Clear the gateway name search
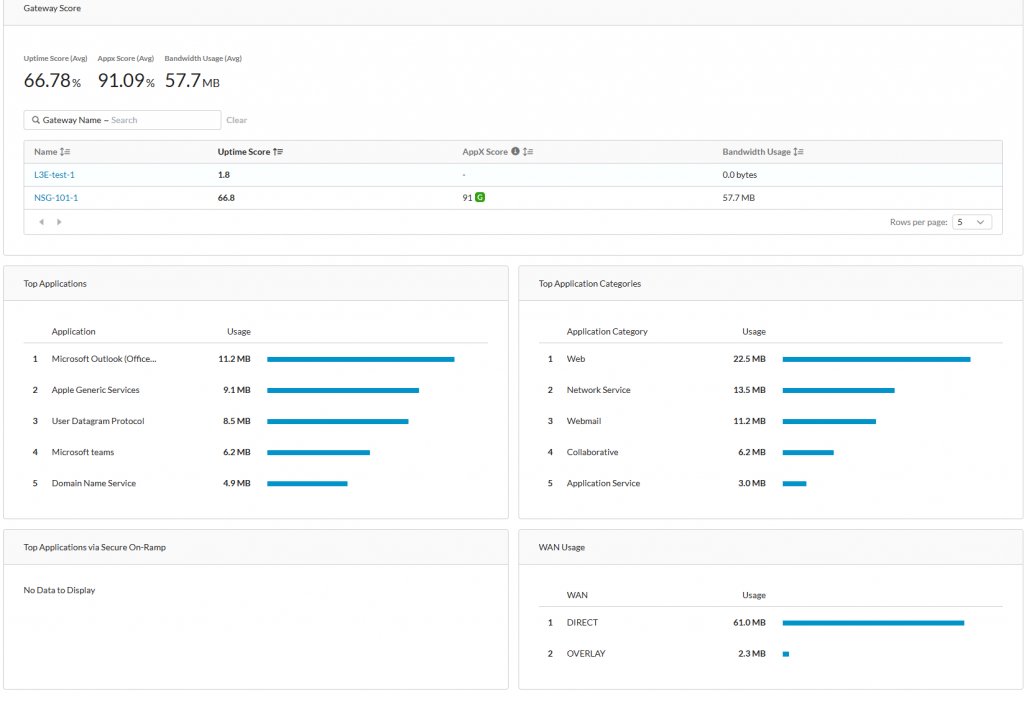The height and width of the screenshot is (702, 1024). click(236, 120)
